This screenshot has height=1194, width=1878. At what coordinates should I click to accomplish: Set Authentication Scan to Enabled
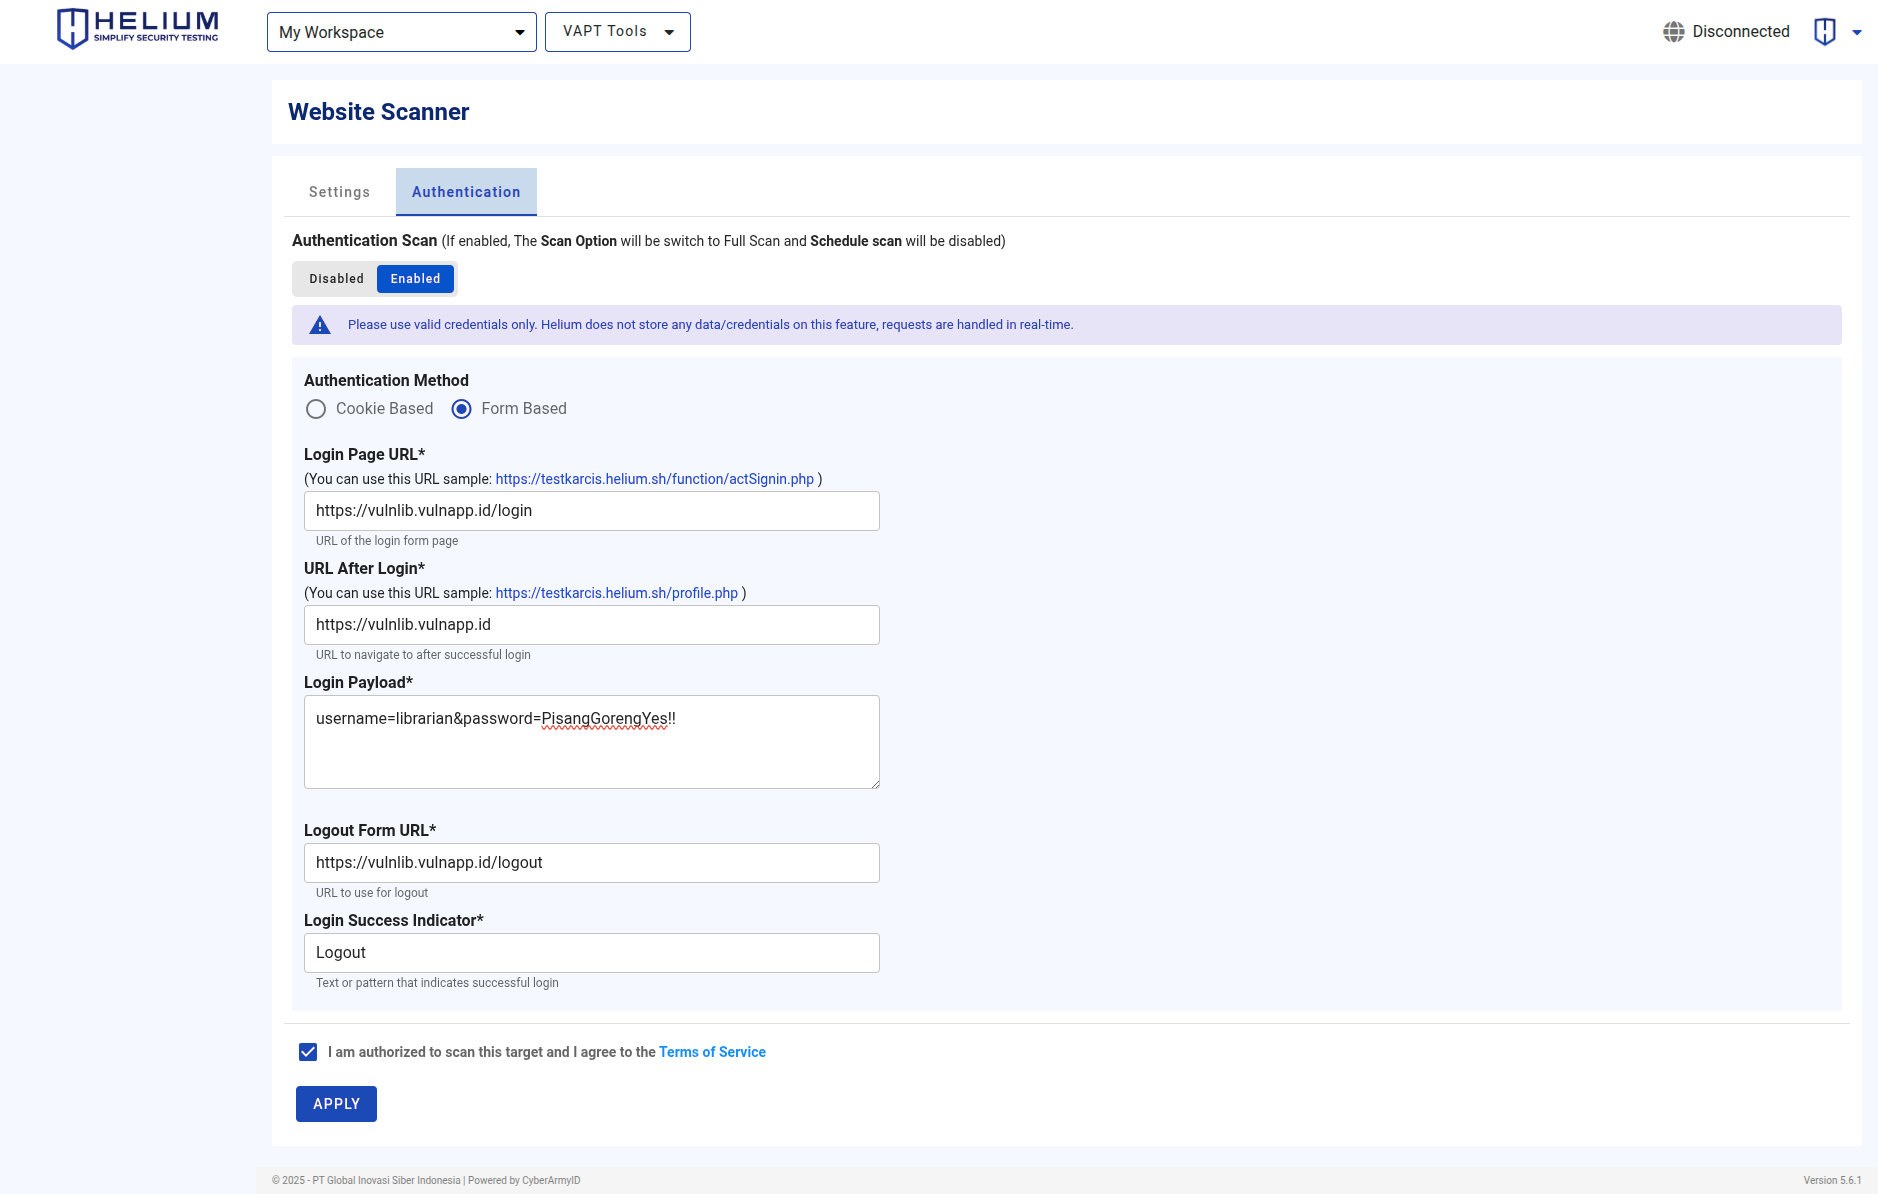tap(415, 279)
